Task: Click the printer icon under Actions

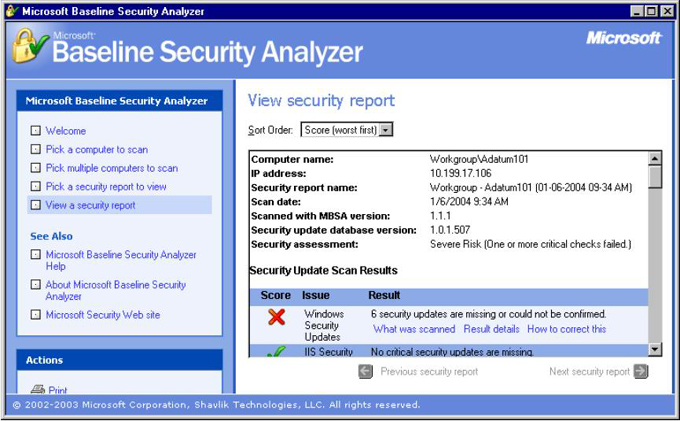Action: coord(38,389)
